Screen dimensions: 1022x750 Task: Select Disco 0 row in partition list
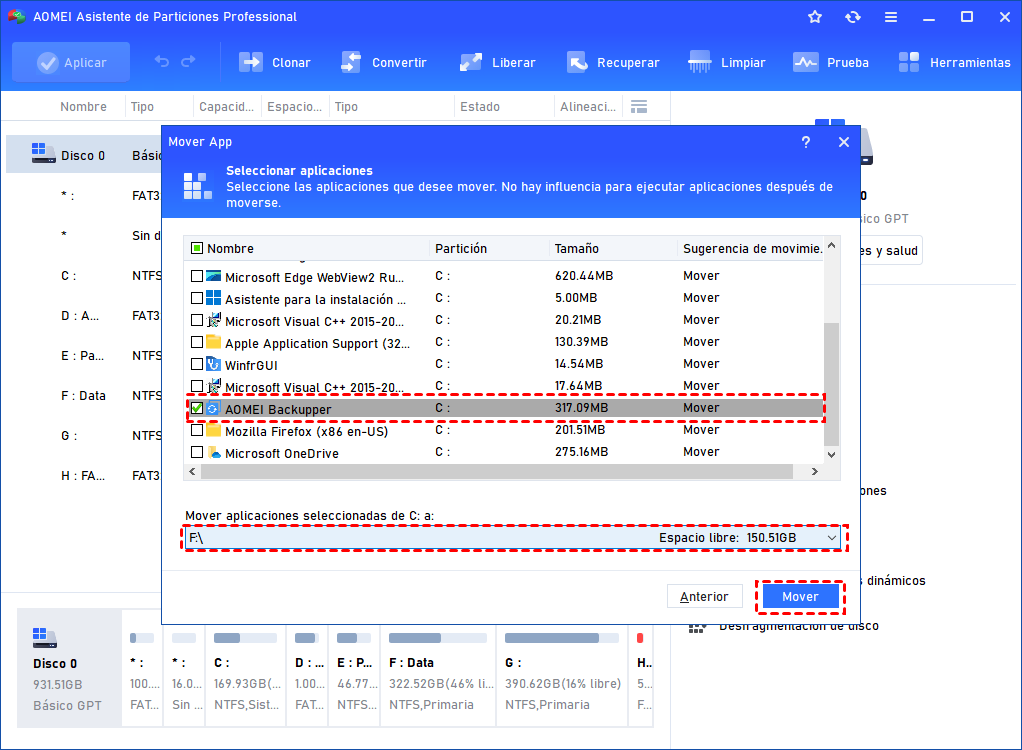(x=83, y=155)
